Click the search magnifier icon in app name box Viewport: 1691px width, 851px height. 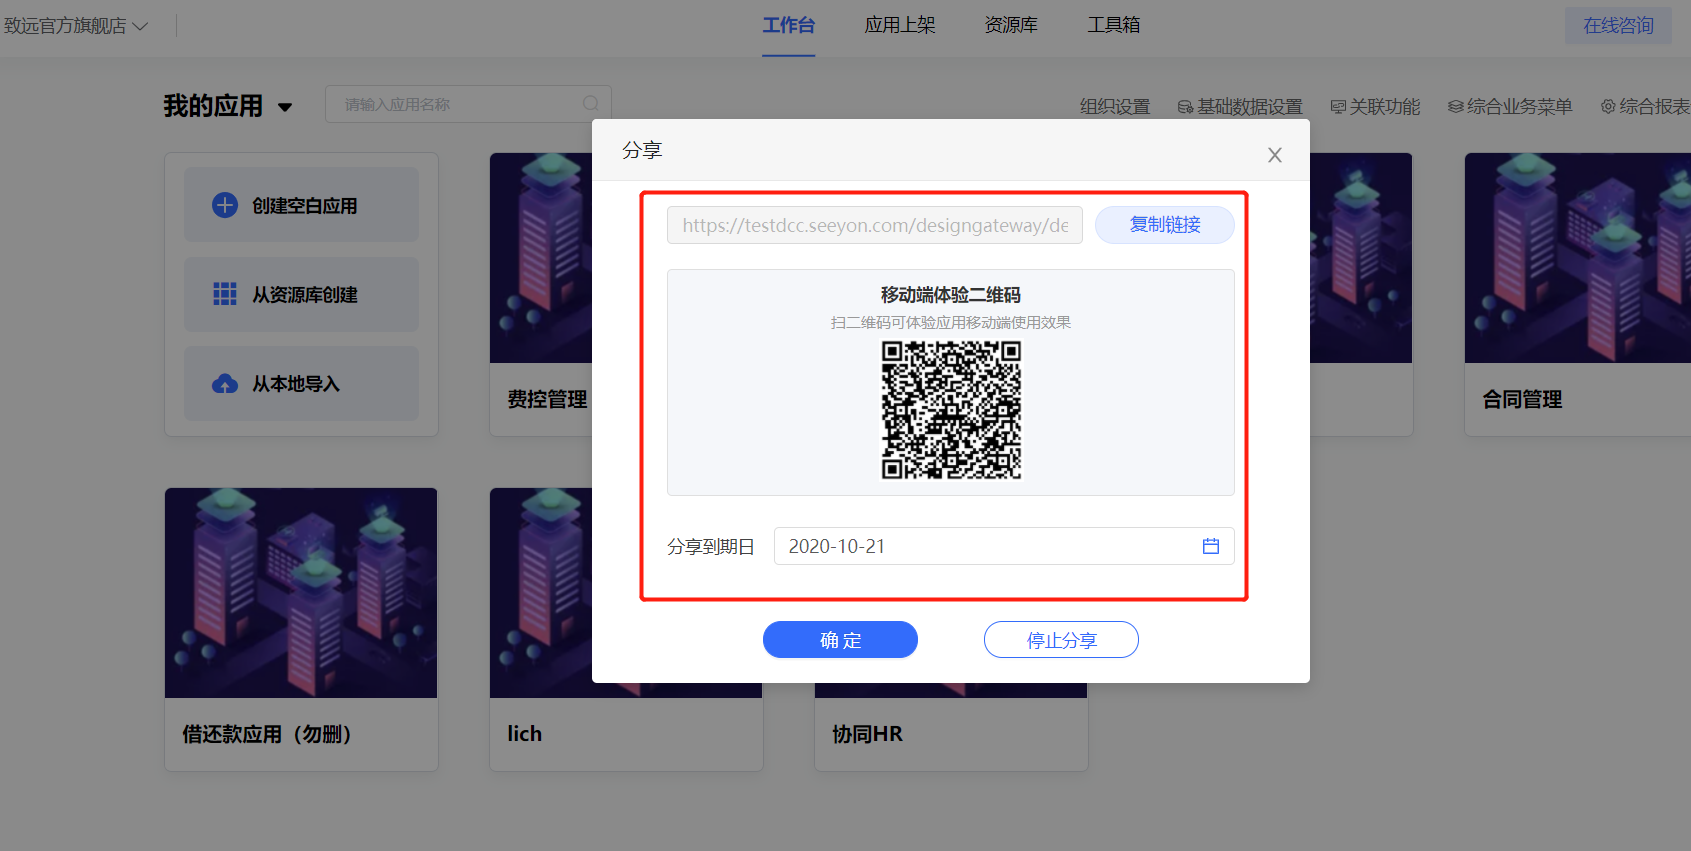click(x=591, y=104)
